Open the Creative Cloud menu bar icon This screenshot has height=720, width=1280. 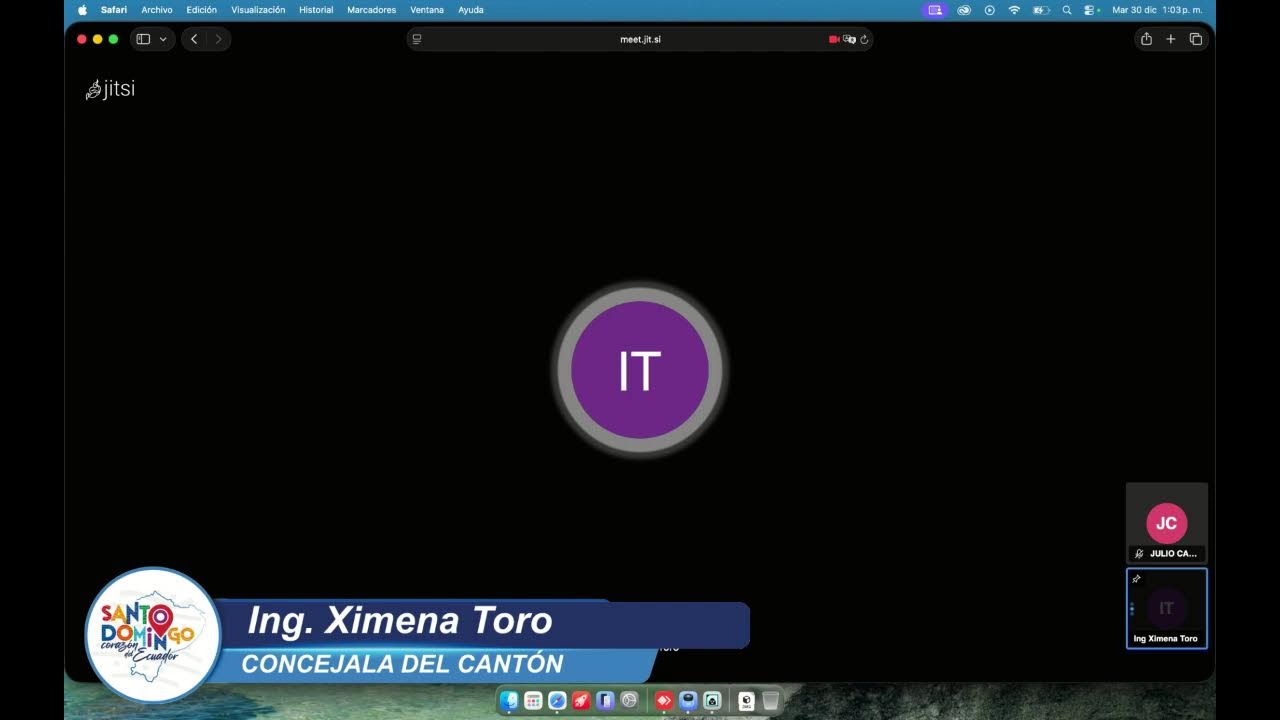pos(964,10)
